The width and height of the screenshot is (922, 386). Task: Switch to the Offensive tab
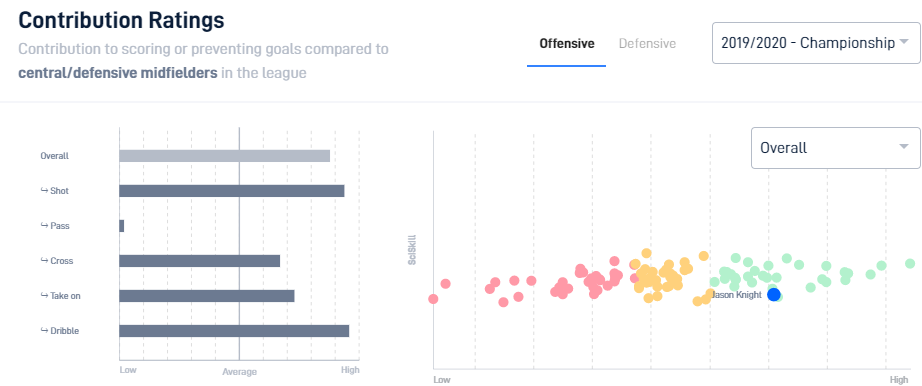click(x=567, y=44)
